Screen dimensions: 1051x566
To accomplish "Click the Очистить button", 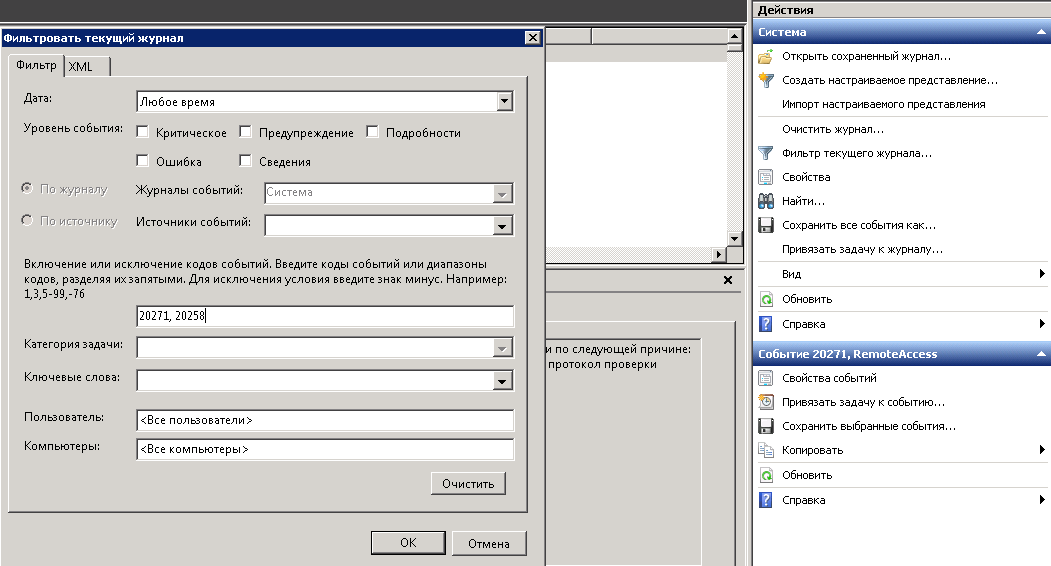I will [468, 484].
